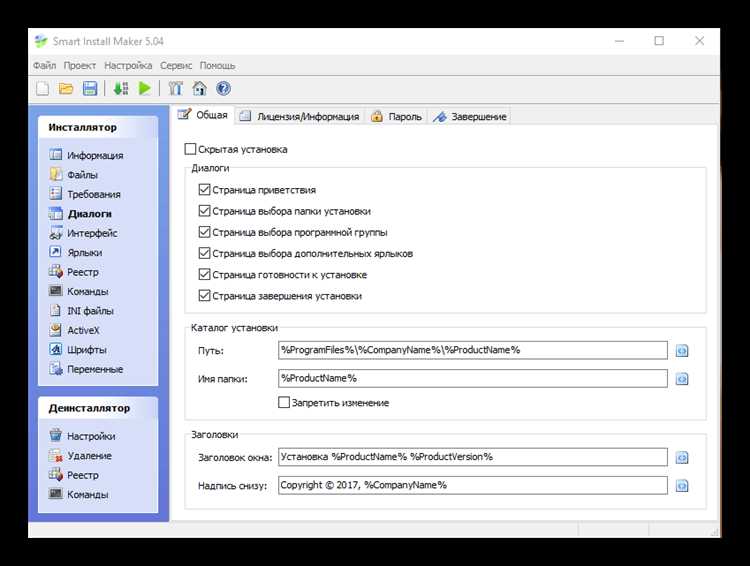The image size is (750, 566).
Task: Click the Надпись снизу text field
Action: (472, 485)
